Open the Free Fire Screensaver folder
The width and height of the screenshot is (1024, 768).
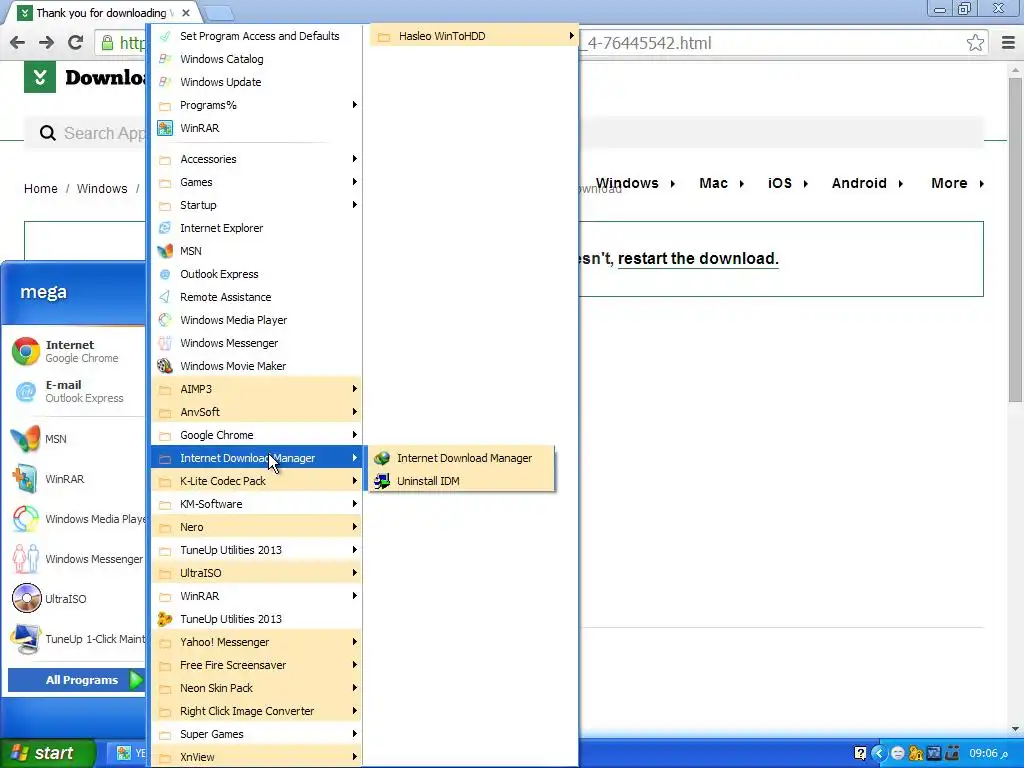point(257,665)
